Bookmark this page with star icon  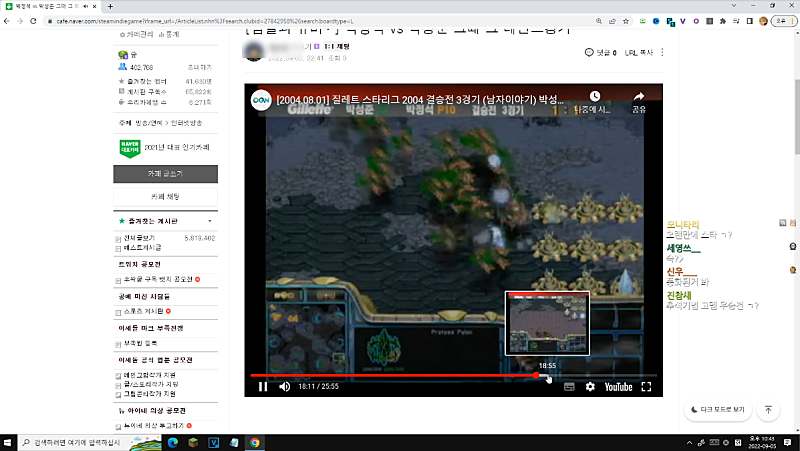pos(626,21)
